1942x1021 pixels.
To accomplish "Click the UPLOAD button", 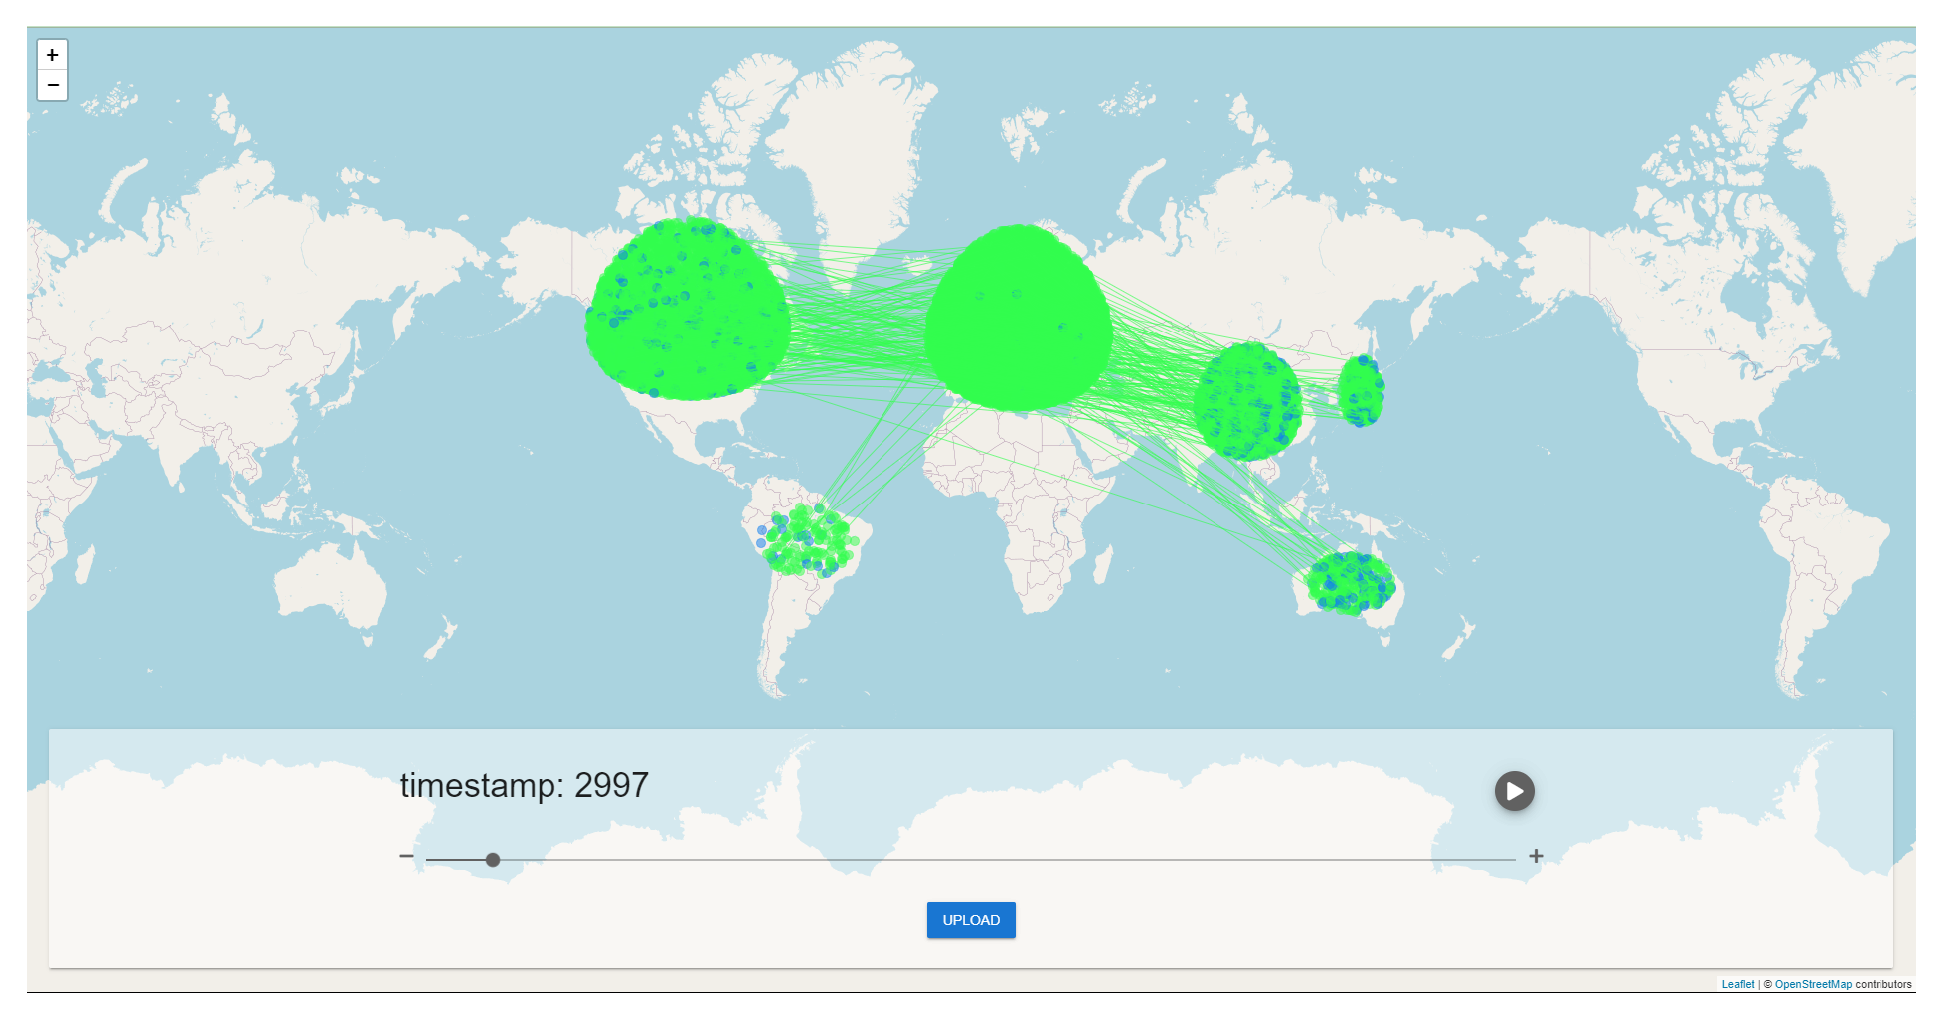I will click(970, 920).
